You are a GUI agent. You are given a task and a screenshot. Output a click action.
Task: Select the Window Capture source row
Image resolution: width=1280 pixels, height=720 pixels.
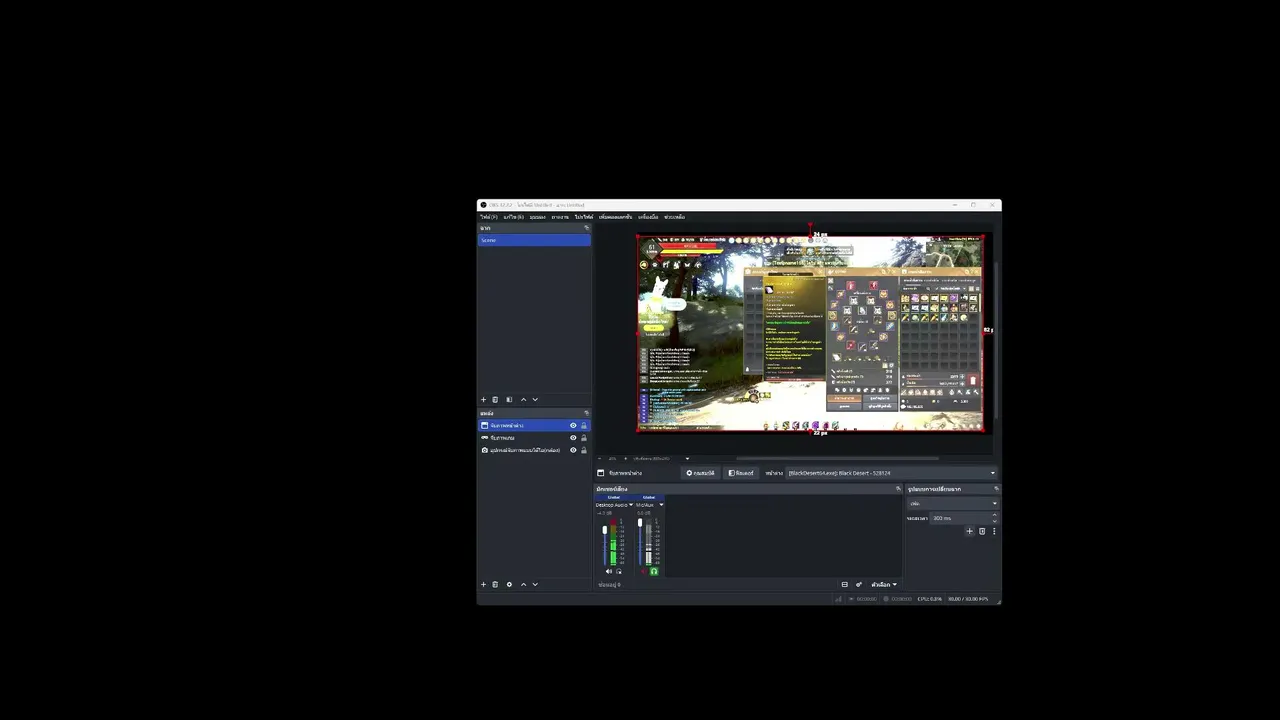coord(534,426)
